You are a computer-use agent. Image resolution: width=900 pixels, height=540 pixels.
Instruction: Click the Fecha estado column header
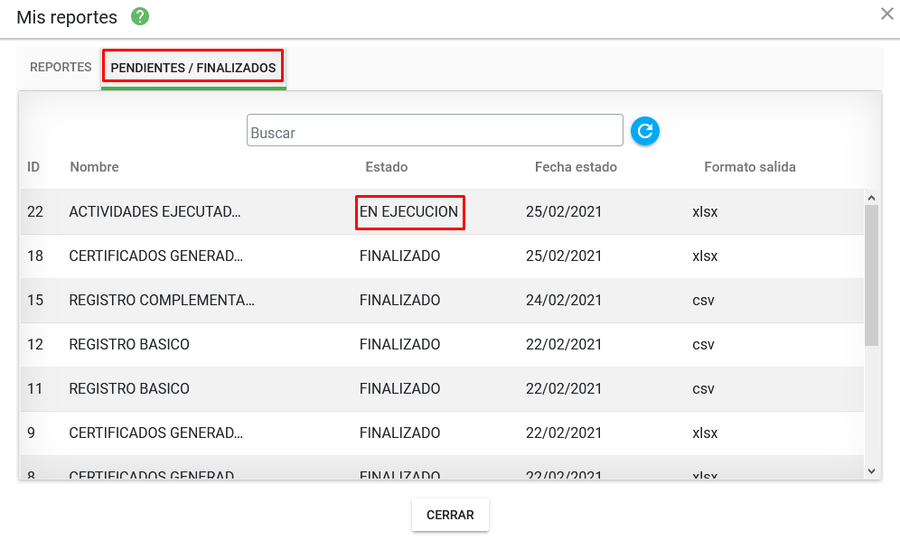(576, 167)
